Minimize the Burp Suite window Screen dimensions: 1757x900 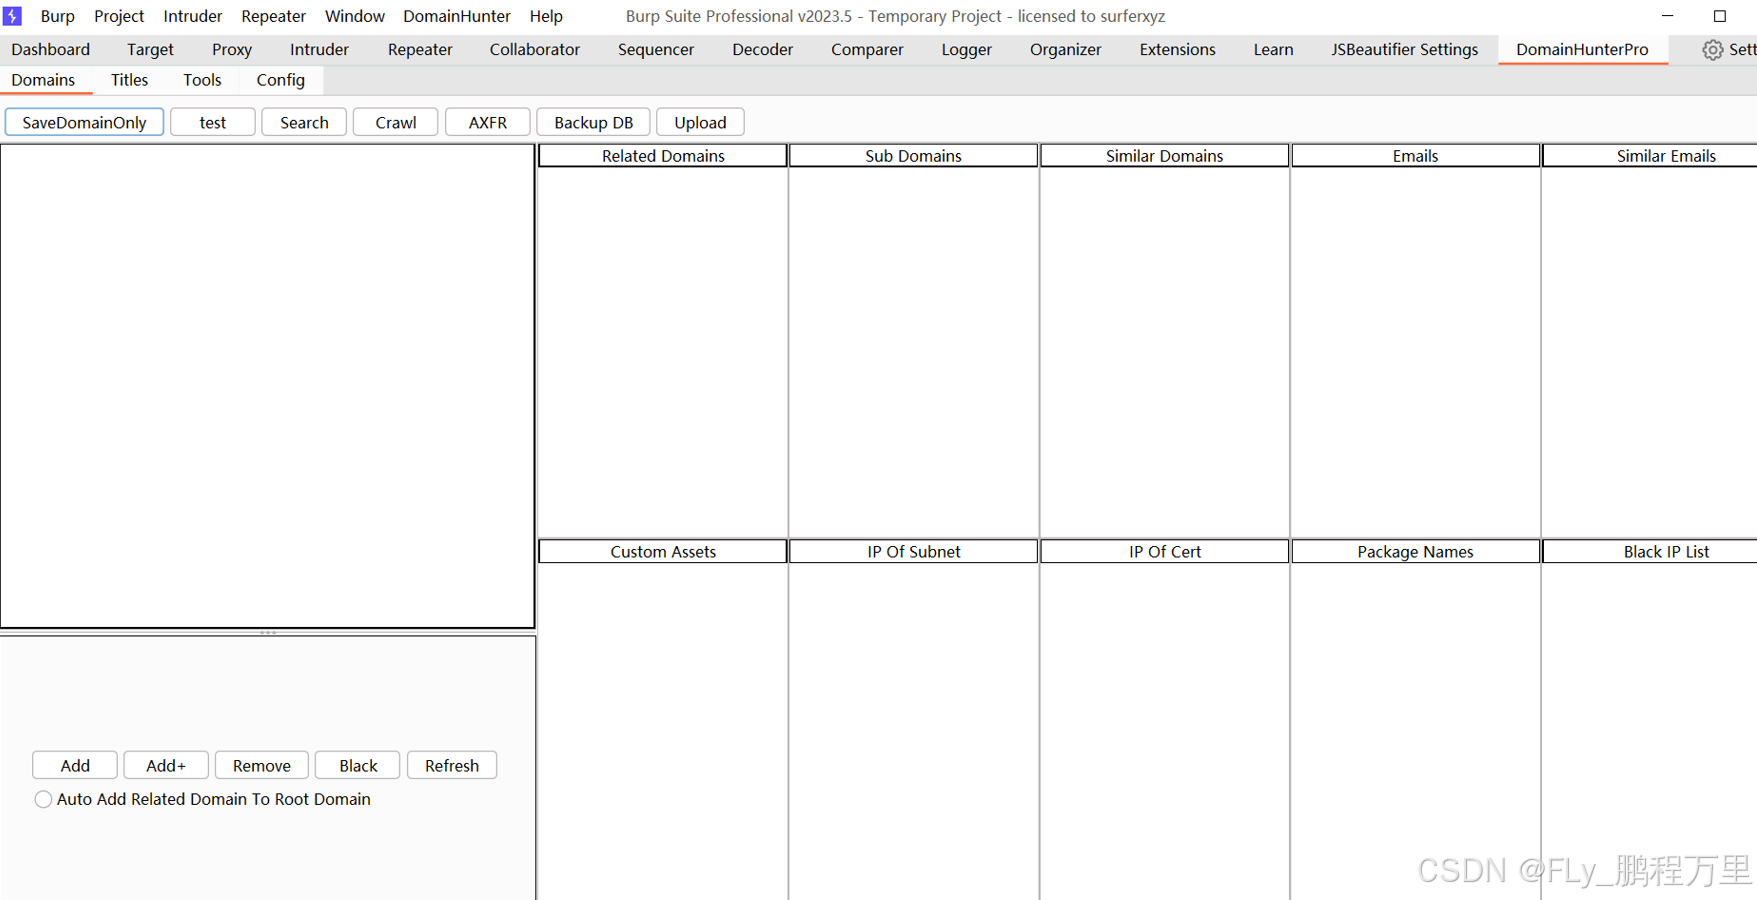[x=1667, y=16]
